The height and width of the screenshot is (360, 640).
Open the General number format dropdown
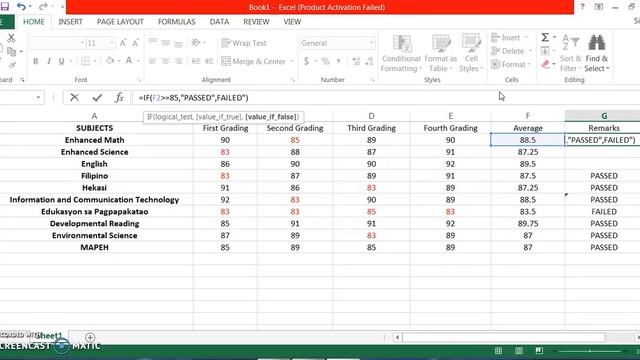click(x=371, y=43)
